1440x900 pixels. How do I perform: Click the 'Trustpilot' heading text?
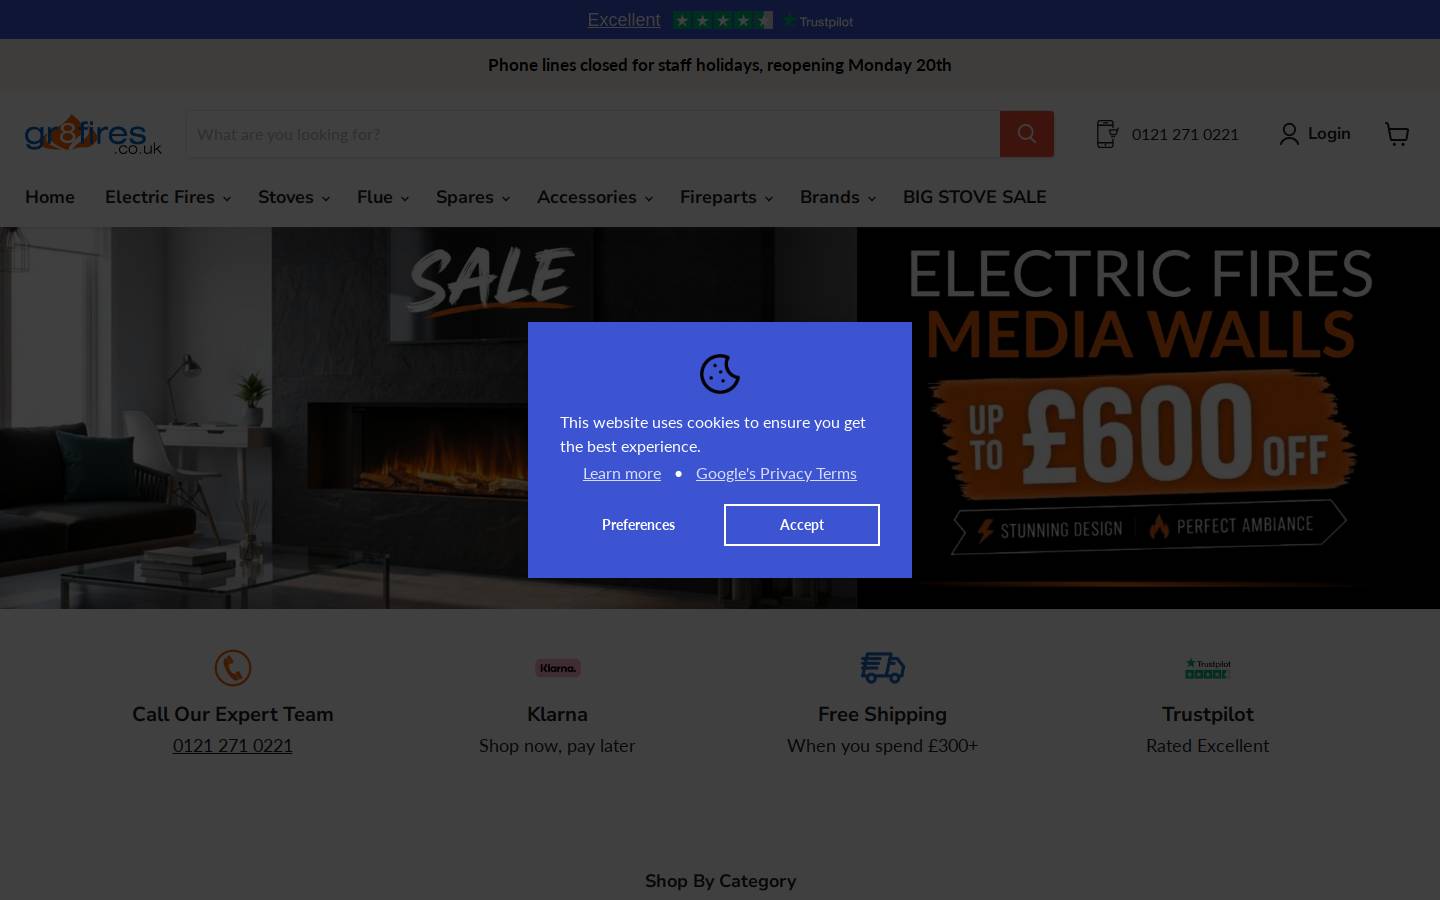pyautogui.click(x=1208, y=714)
